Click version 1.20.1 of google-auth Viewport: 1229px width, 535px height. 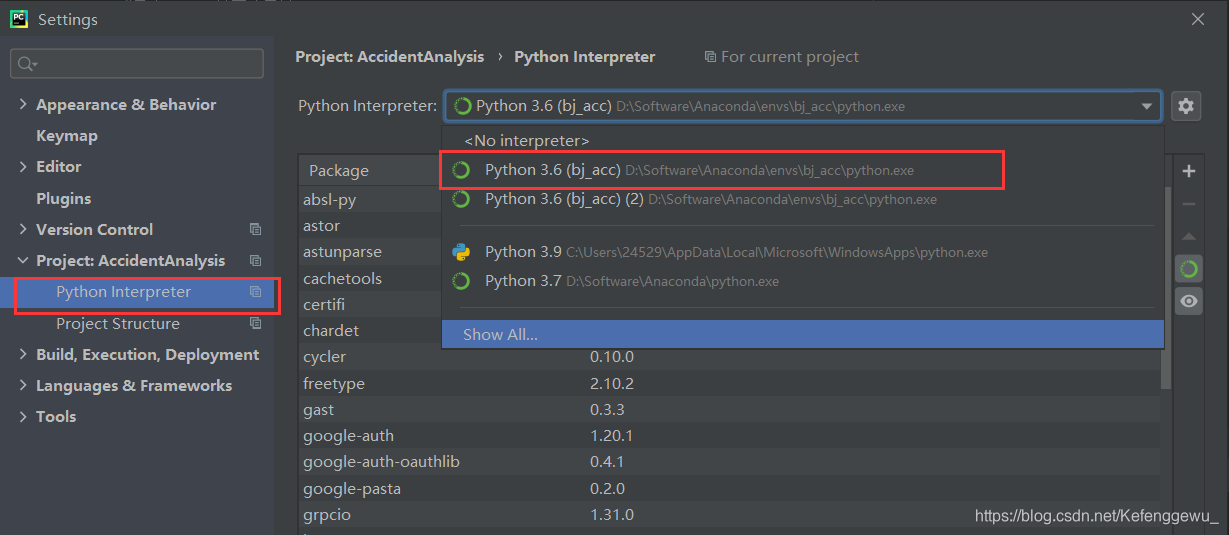612,436
